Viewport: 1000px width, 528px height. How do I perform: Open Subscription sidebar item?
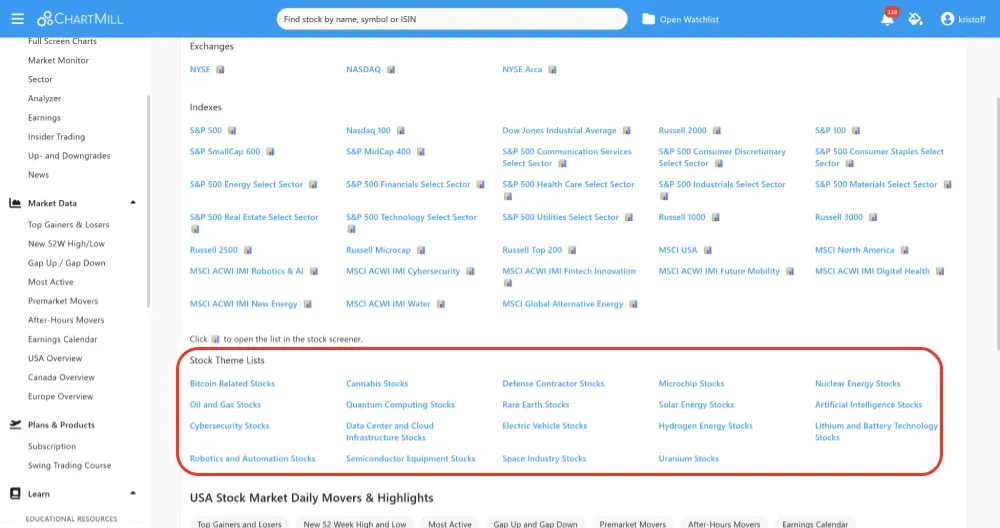pos(52,446)
